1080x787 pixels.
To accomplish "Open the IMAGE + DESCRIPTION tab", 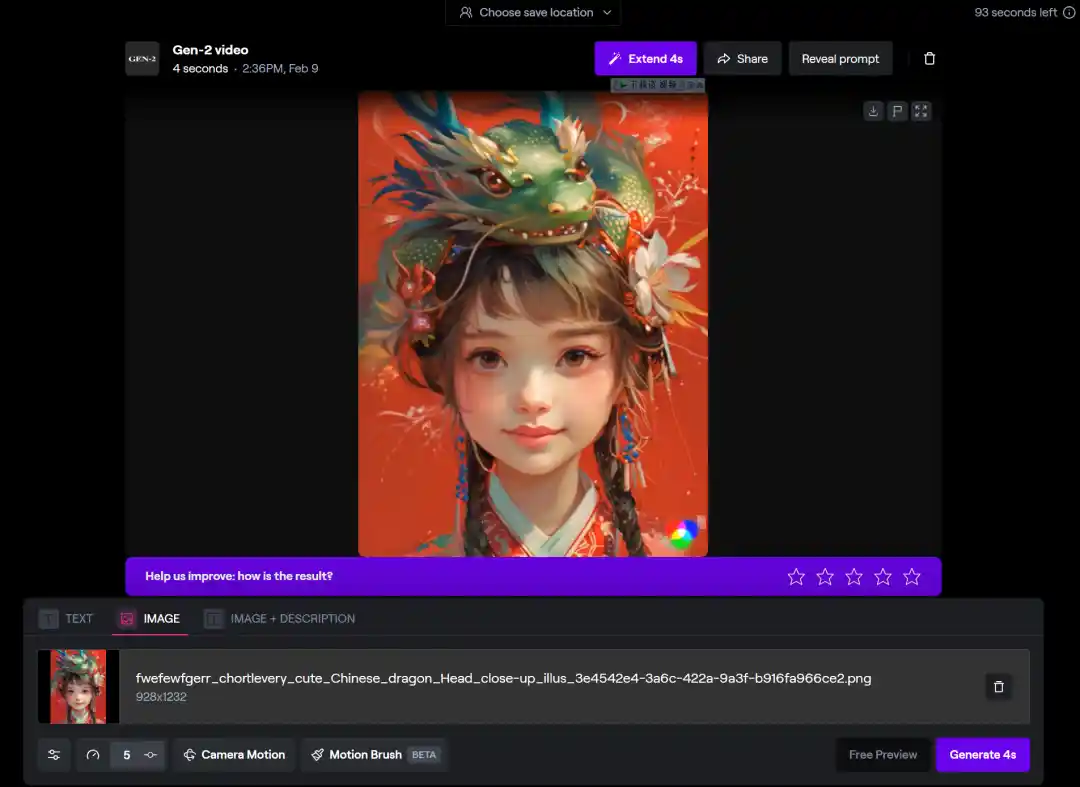I will [x=280, y=619].
